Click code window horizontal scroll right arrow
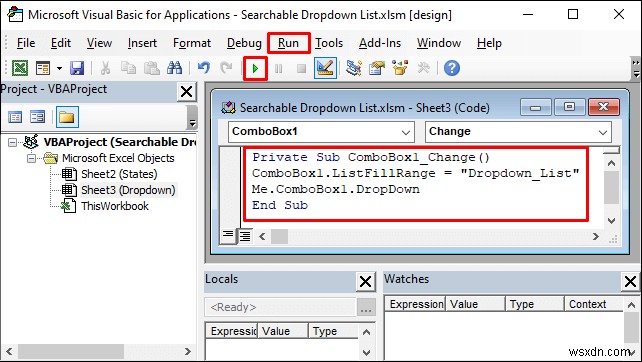Image resolution: width=642 pixels, height=362 pixels. click(x=596, y=236)
